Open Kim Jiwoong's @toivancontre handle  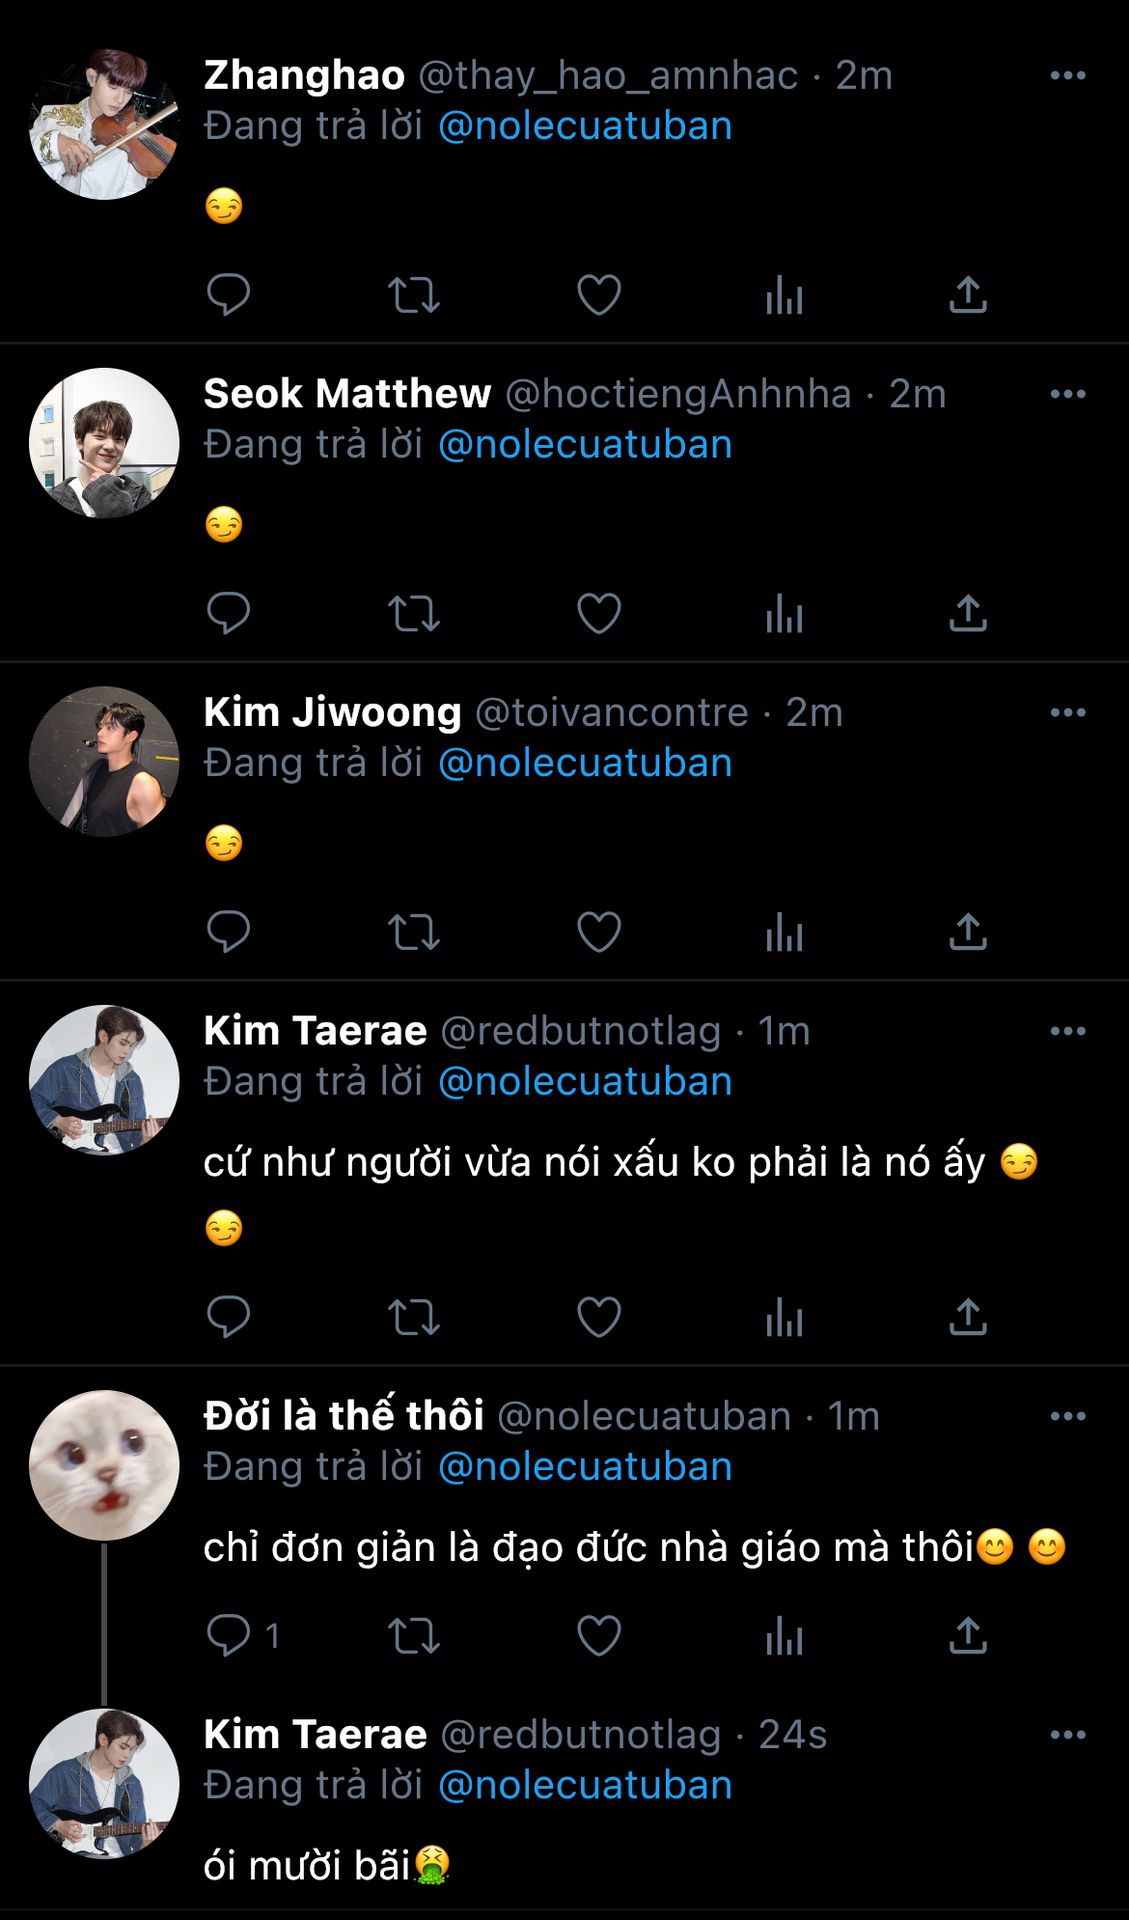coord(611,713)
